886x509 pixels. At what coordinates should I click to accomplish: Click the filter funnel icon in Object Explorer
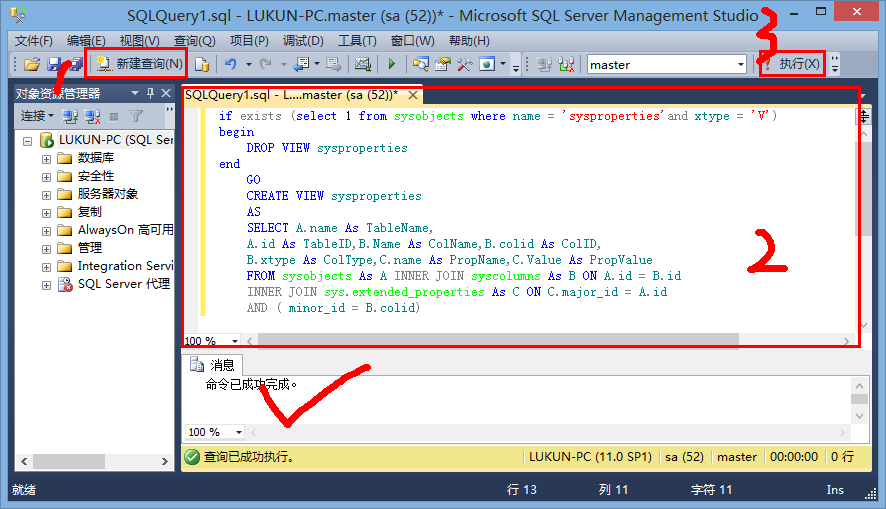136,116
